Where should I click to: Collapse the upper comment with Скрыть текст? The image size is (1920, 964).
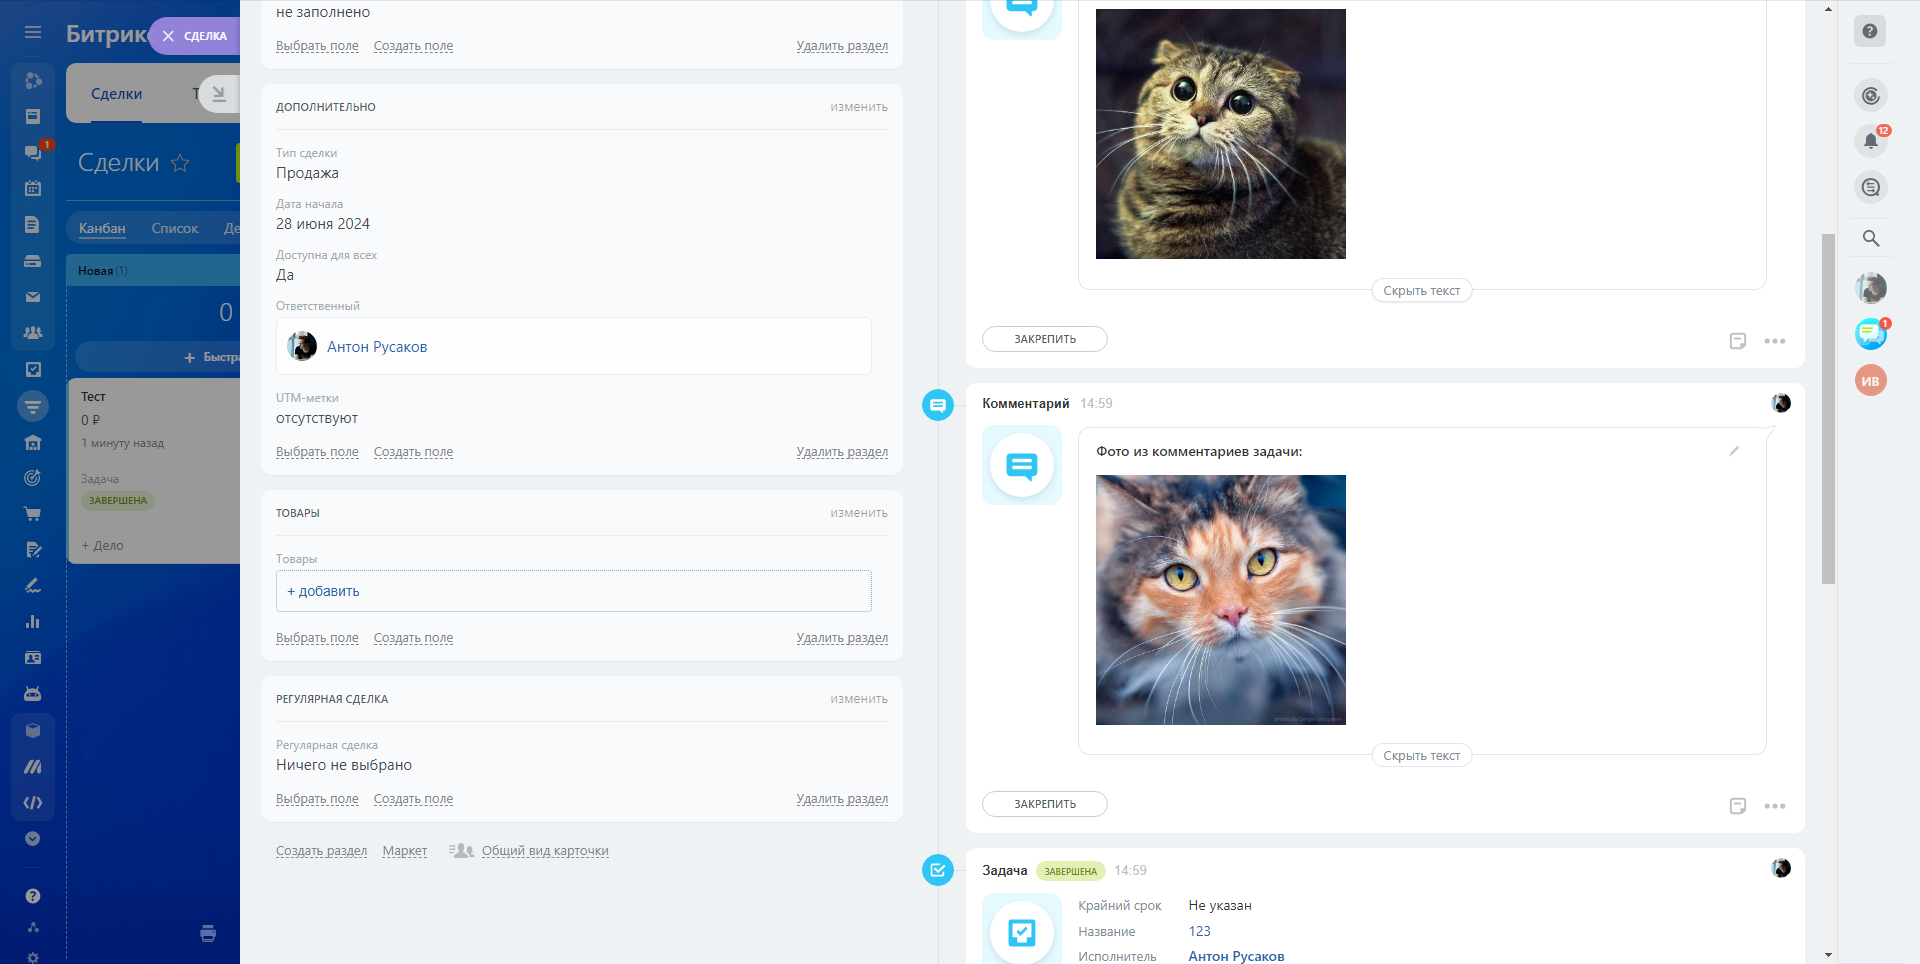(1421, 291)
